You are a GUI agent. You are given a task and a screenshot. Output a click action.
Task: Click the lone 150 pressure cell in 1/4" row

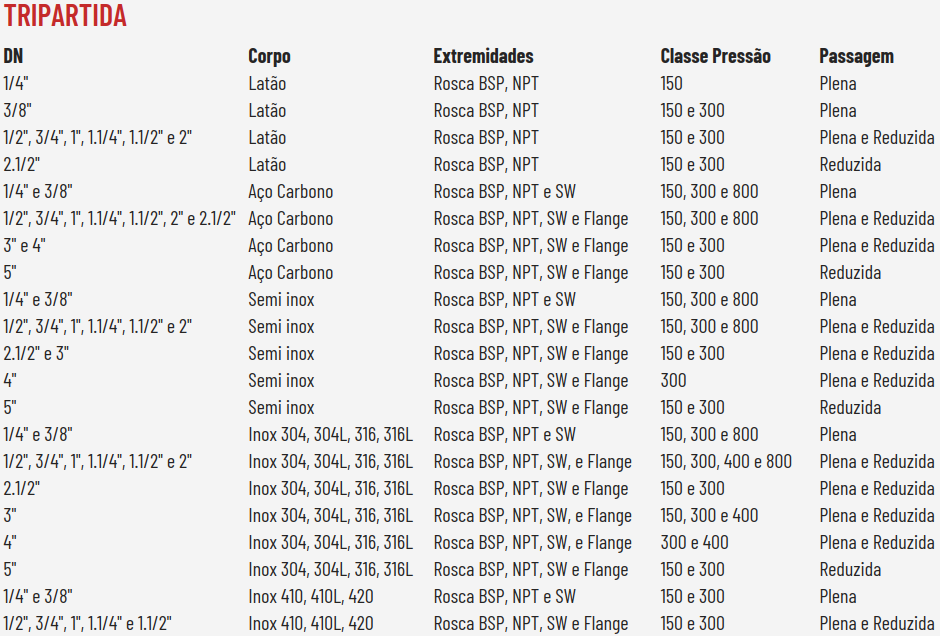(671, 83)
